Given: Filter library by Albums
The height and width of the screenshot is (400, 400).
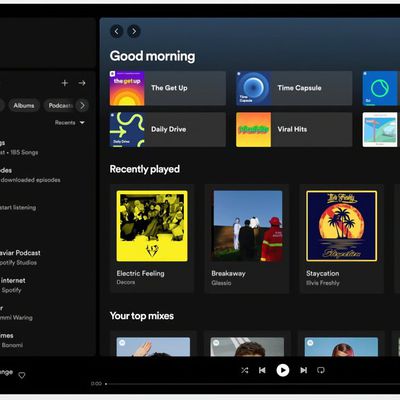Looking at the screenshot, I should (x=24, y=106).
